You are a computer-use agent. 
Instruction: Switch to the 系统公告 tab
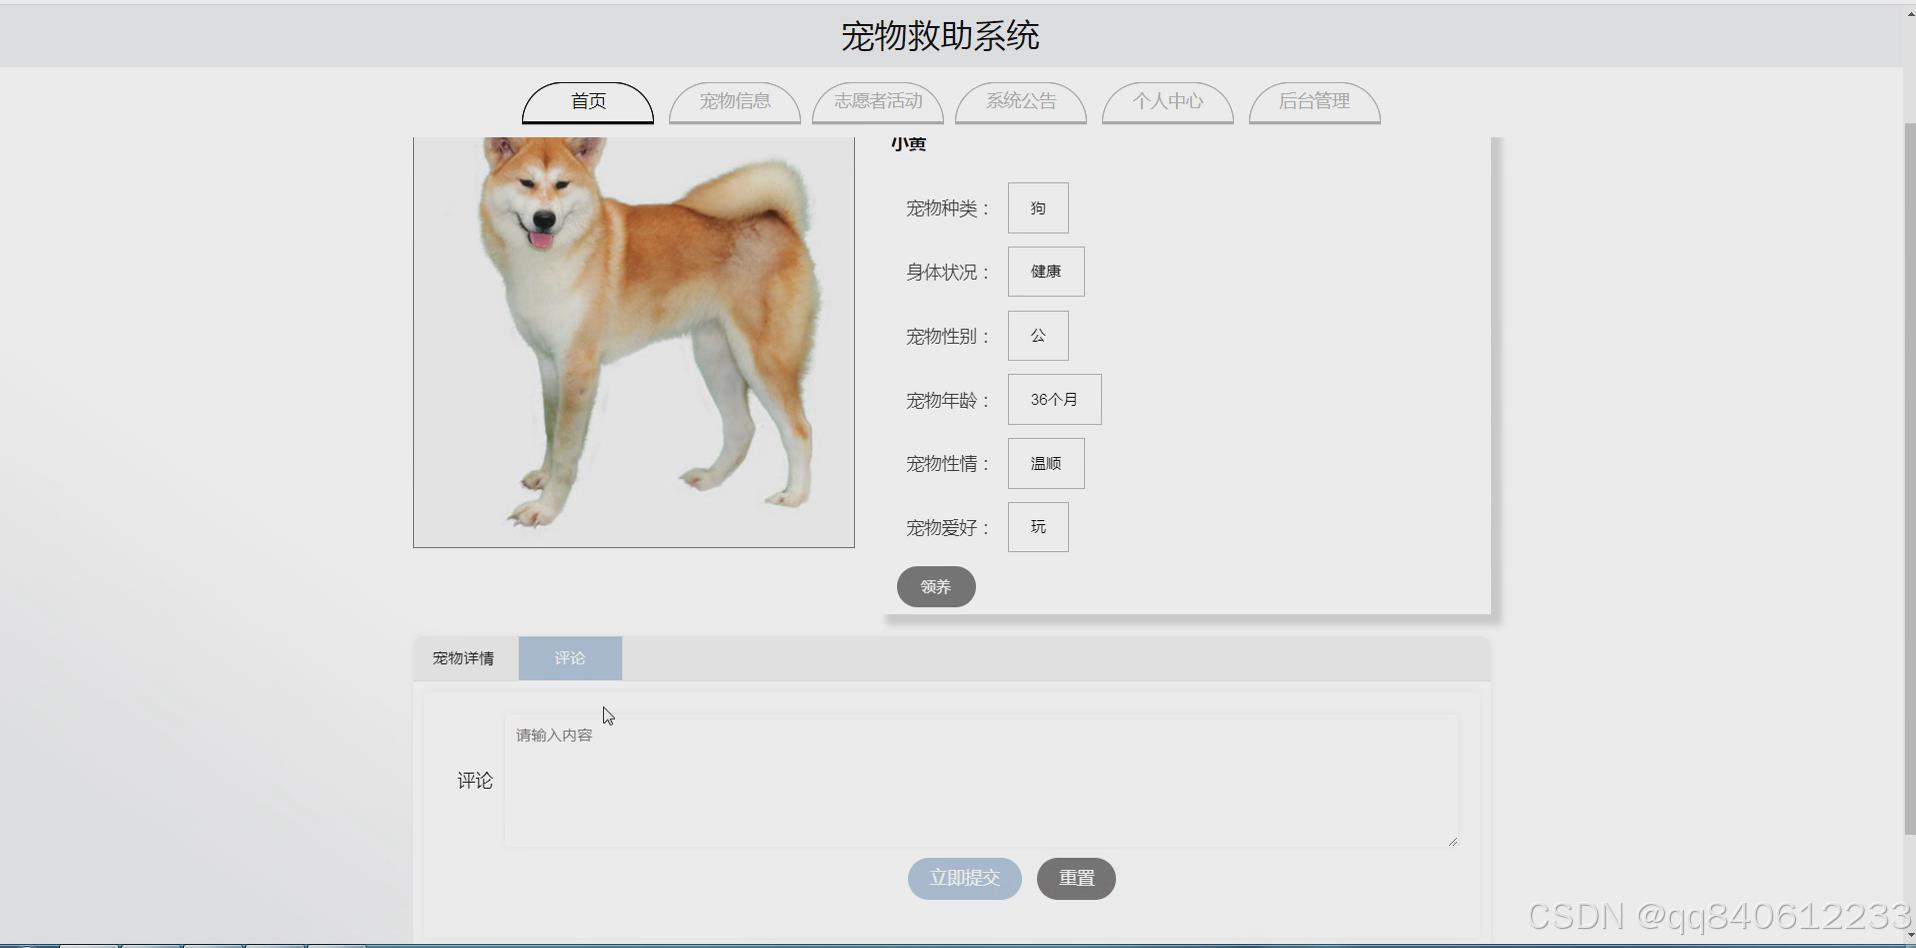(x=1021, y=102)
